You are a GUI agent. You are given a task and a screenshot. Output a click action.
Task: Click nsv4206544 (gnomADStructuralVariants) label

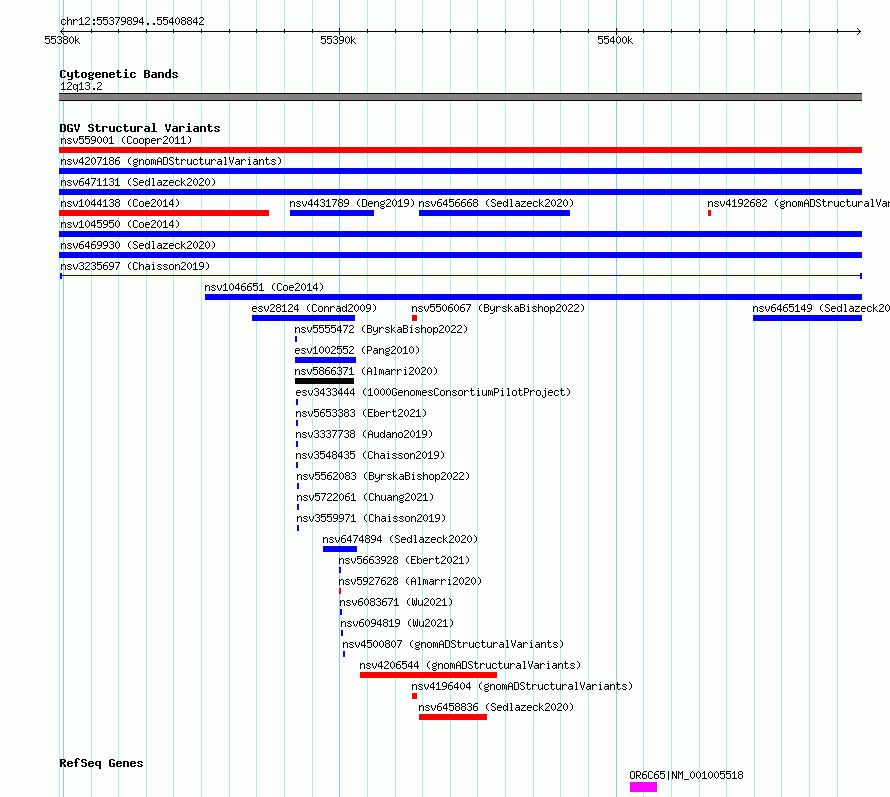[x=470, y=665]
